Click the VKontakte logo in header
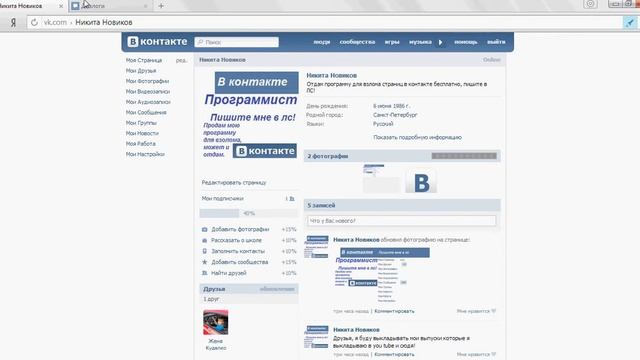 point(157,42)
